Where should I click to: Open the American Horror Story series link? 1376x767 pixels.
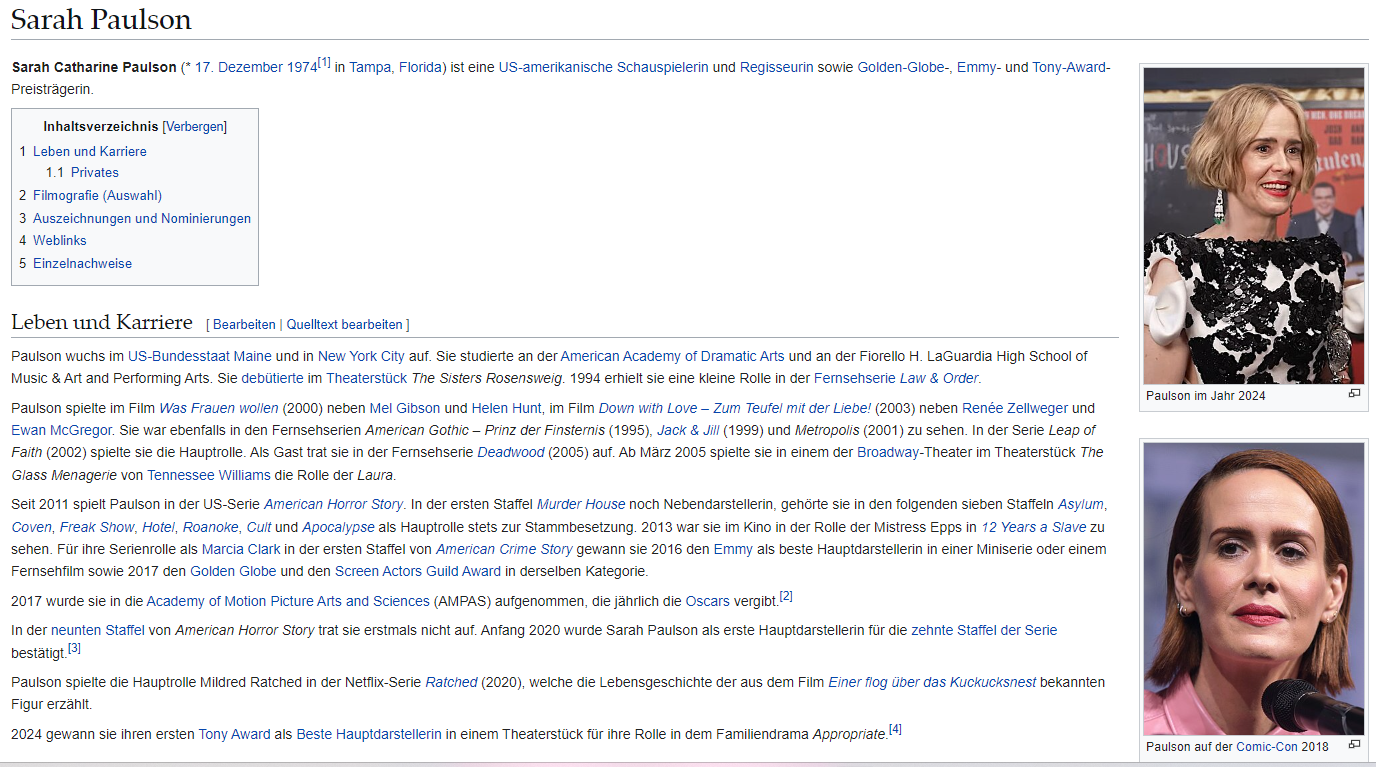click(x=333, y=505)
